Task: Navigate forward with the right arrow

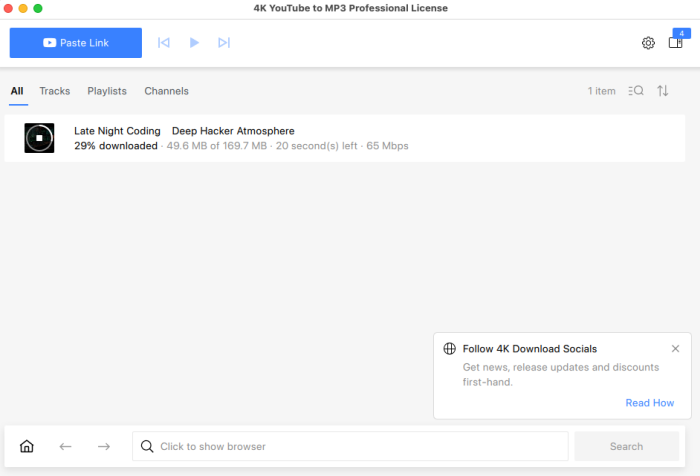Action: pos(104,446)
